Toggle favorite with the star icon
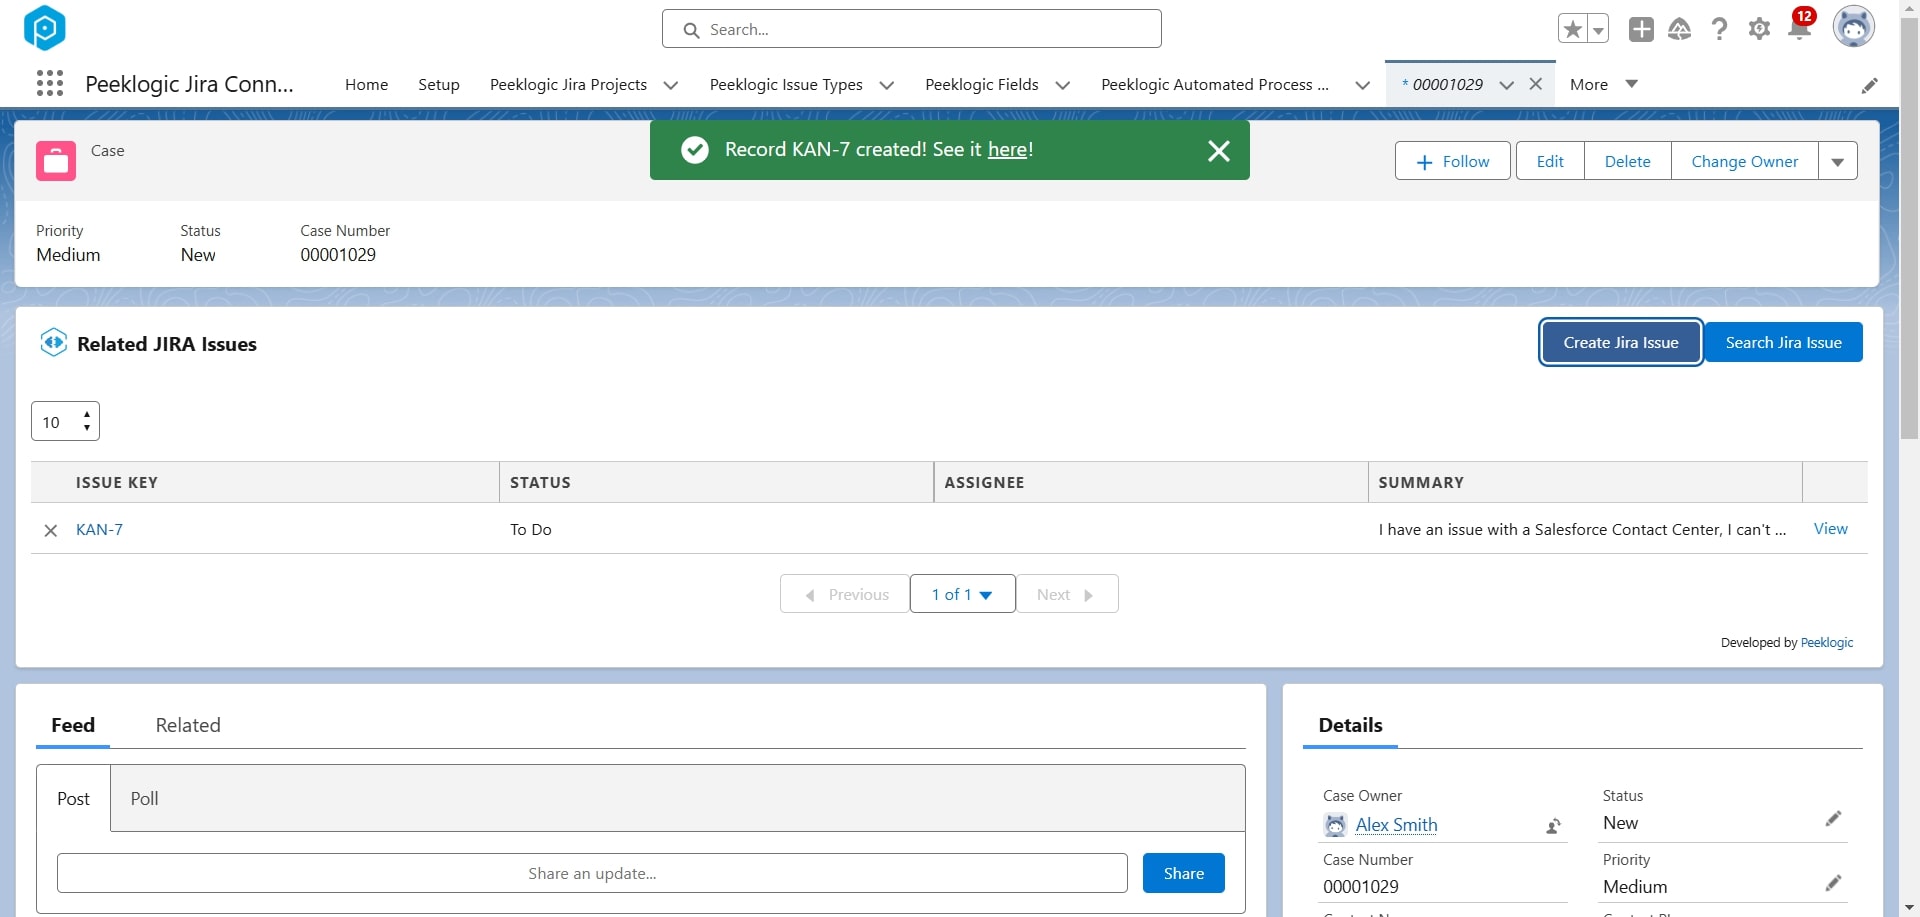Viewport: 1920px width, 917px height. tap(1570, 27)
